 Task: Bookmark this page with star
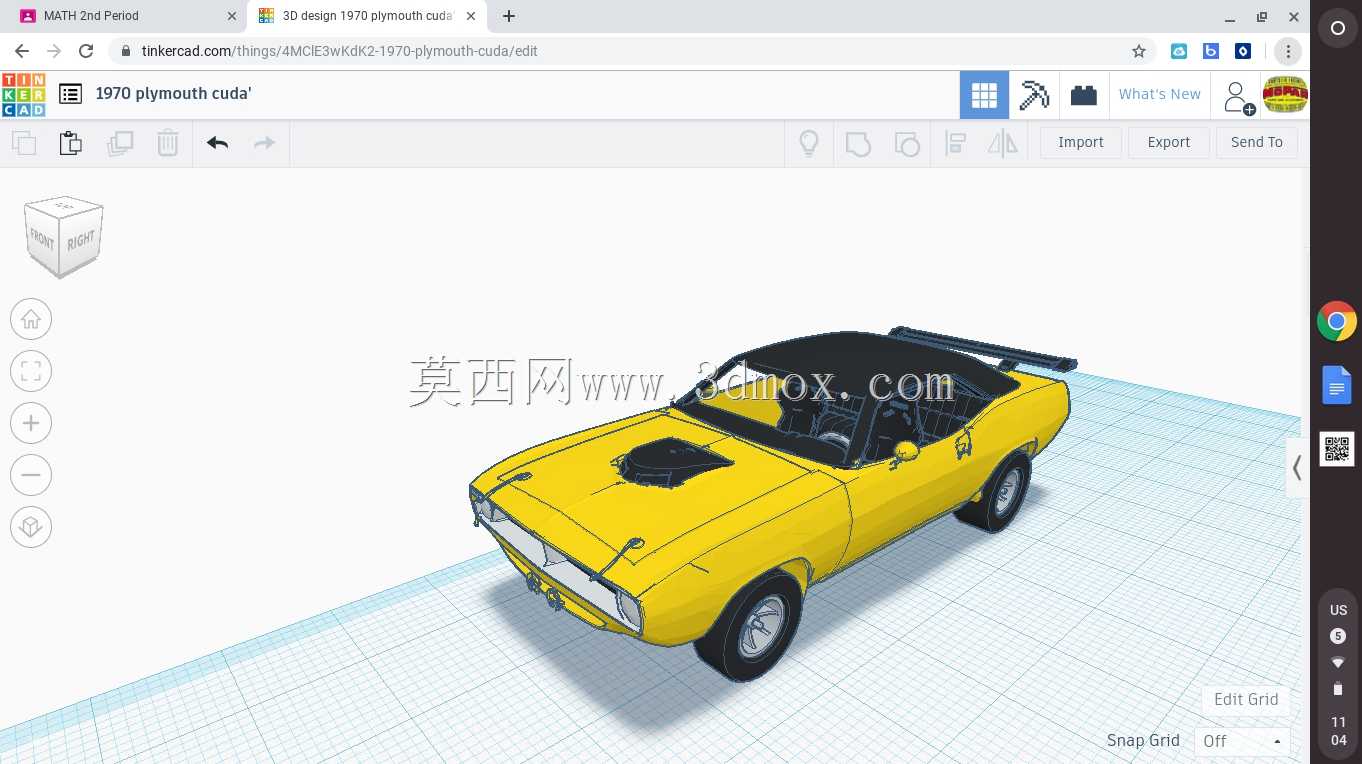pos(1138,51)
